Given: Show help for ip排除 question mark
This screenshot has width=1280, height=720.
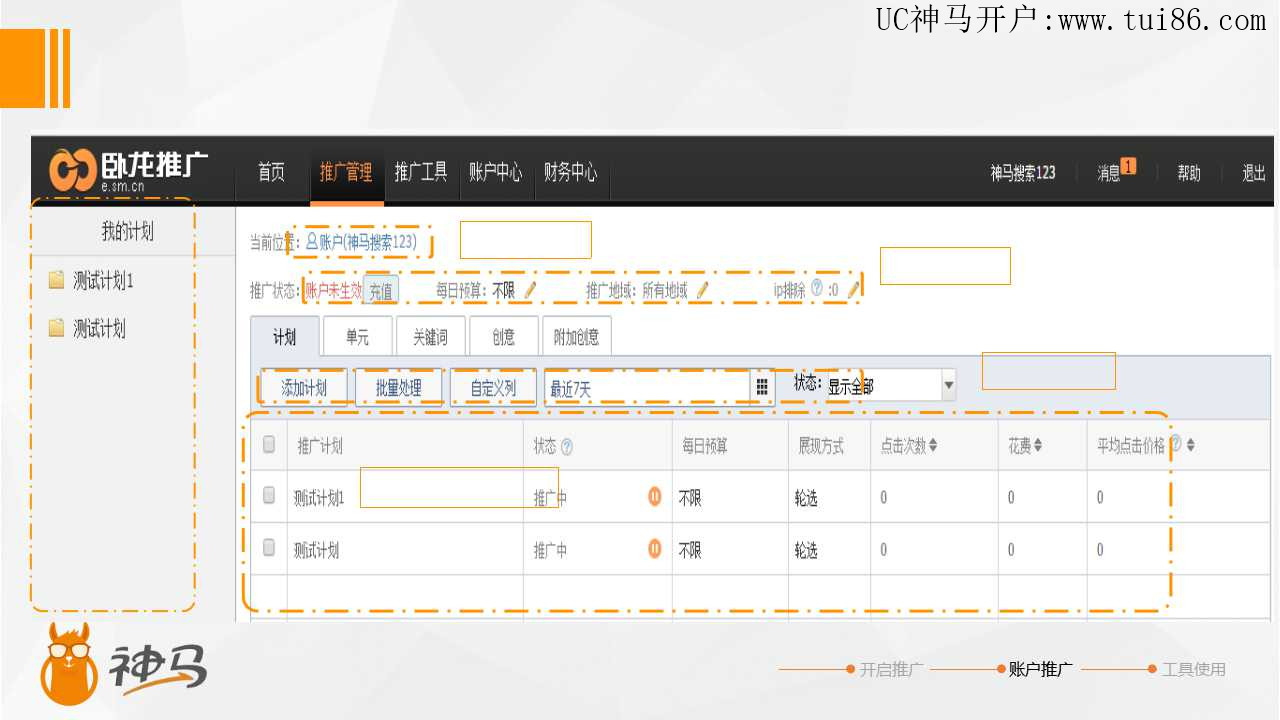Looking at the screenshot, I should click(817, 289).
